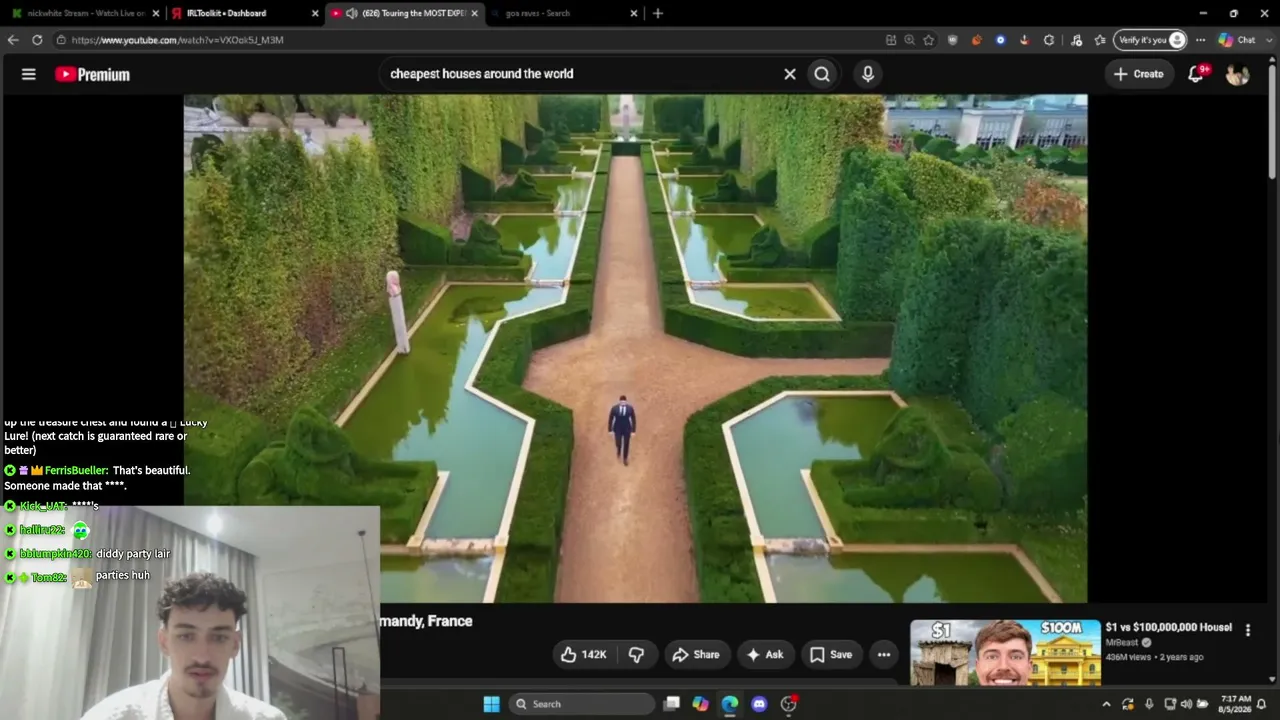The image size is (1280, 720).
Task: Close the IRLToolkit Dashboard tab
Action: tap(315, 13)
